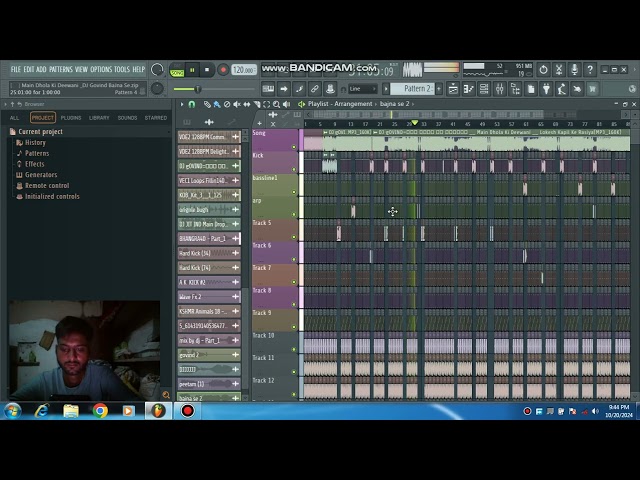Collapse the Current project tree node

click(36, 131)
